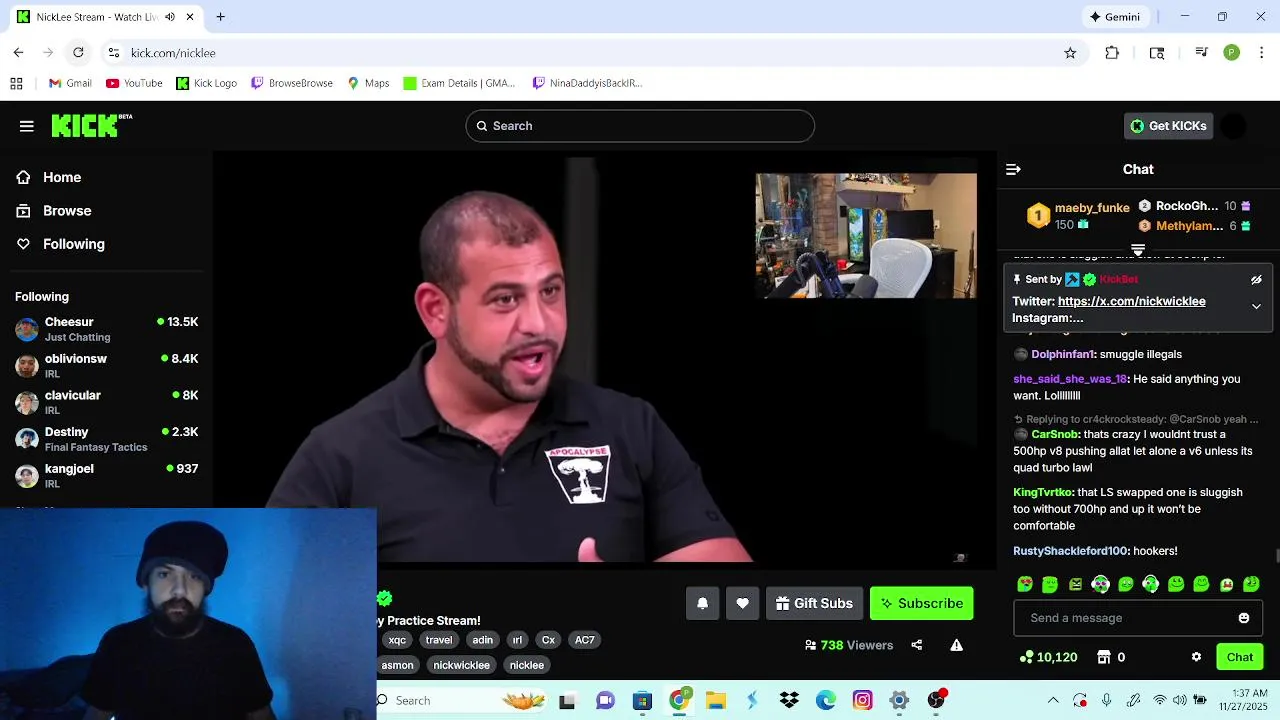
Task: Click the notification bell for this channel
Action: 702,603
